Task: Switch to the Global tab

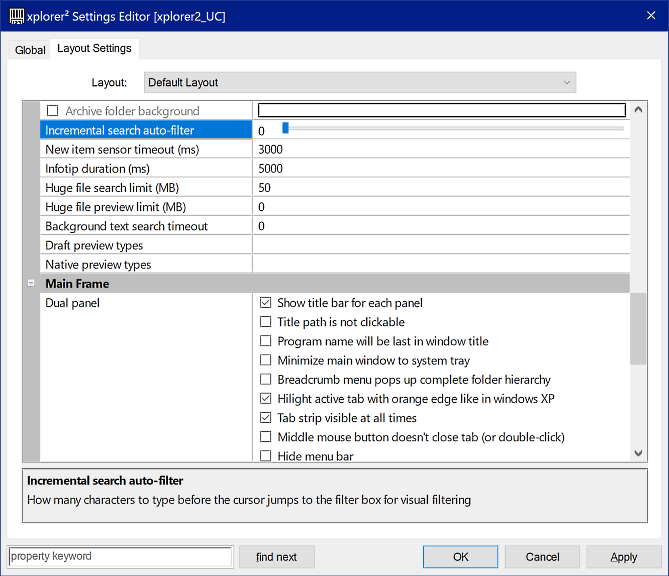Action: coord(30,50)
